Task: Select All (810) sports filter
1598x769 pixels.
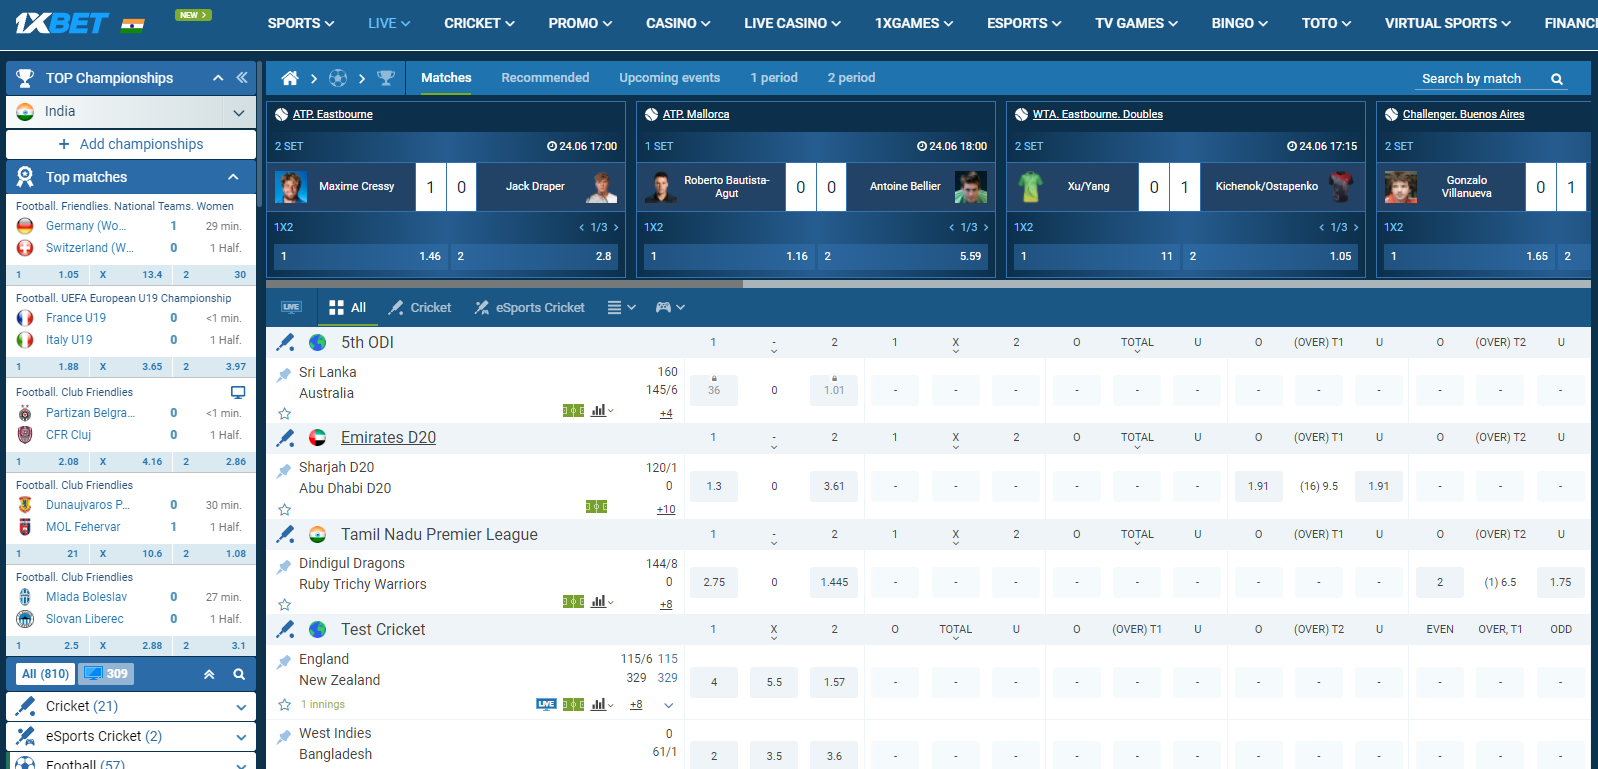Action: click(x=45, y=674)
